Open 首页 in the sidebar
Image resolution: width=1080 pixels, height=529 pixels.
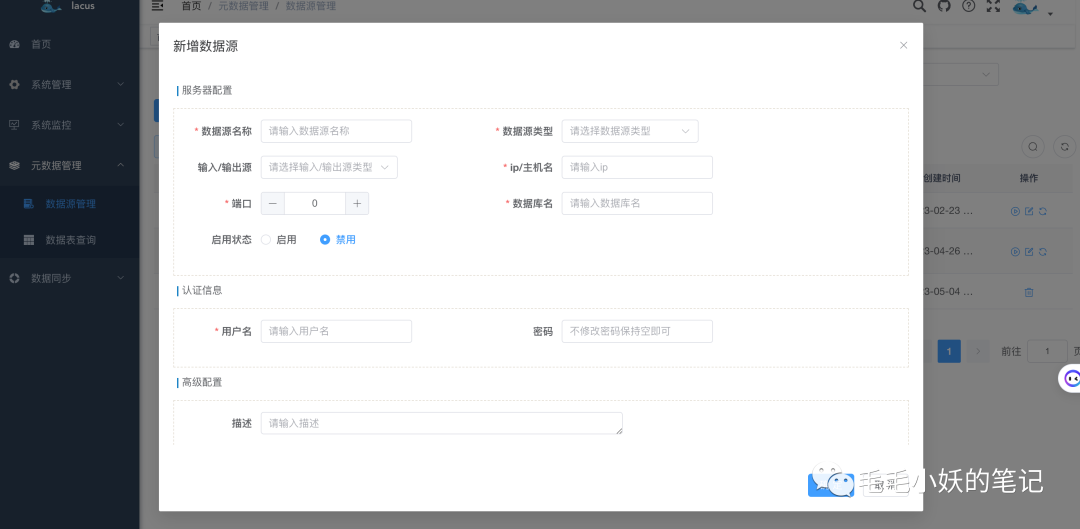[70, 44]
